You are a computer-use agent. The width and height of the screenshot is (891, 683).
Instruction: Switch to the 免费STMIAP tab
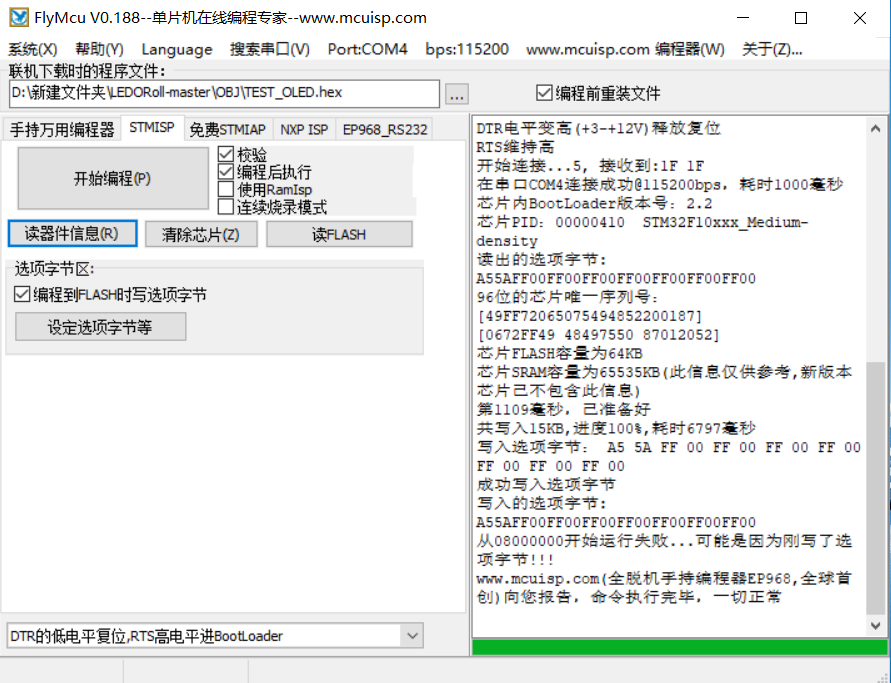pos(228,129)
